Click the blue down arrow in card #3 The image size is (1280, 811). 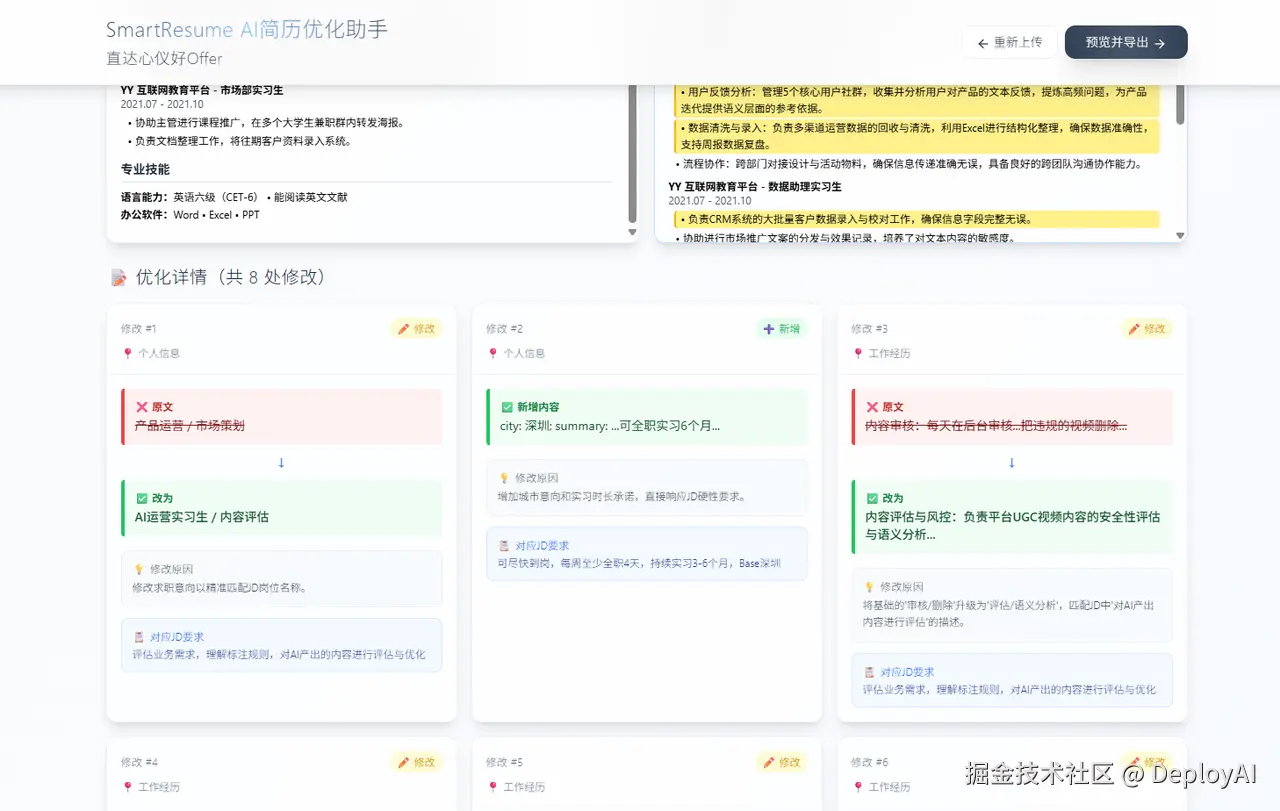(x=1011, y=462)
